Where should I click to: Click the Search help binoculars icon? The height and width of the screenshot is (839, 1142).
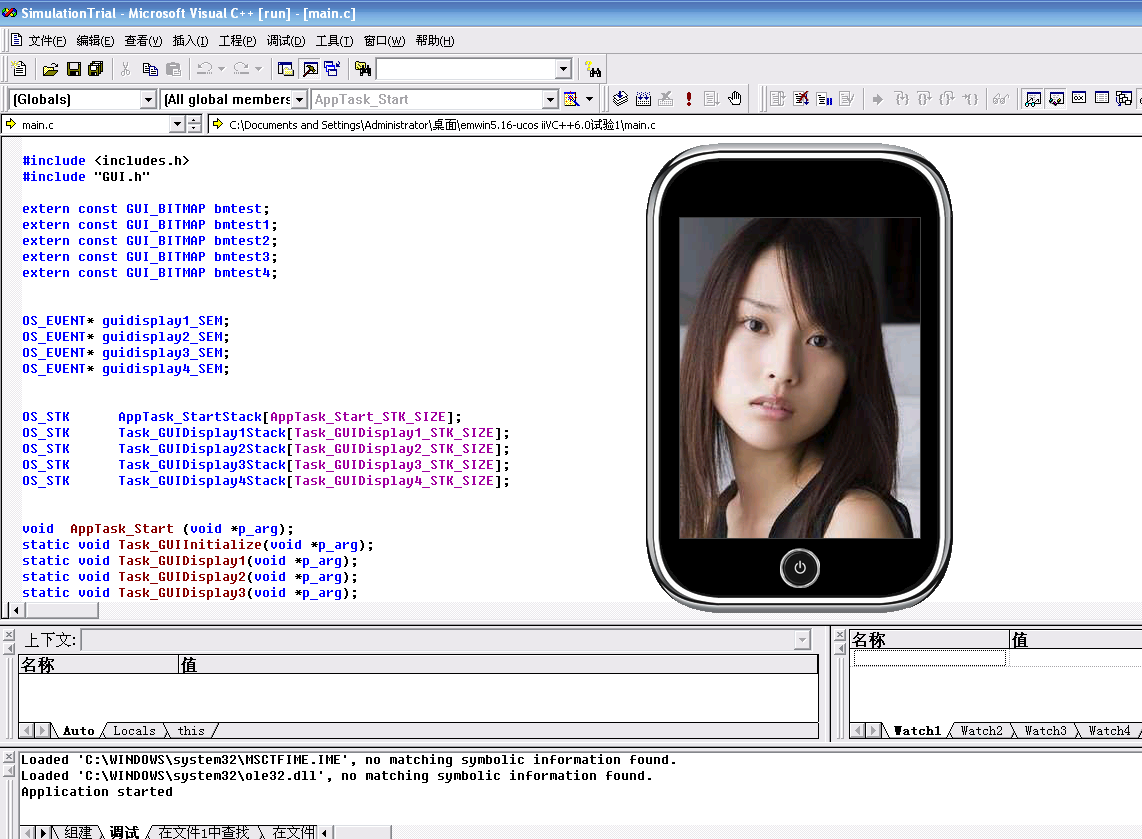pos(594,69)
